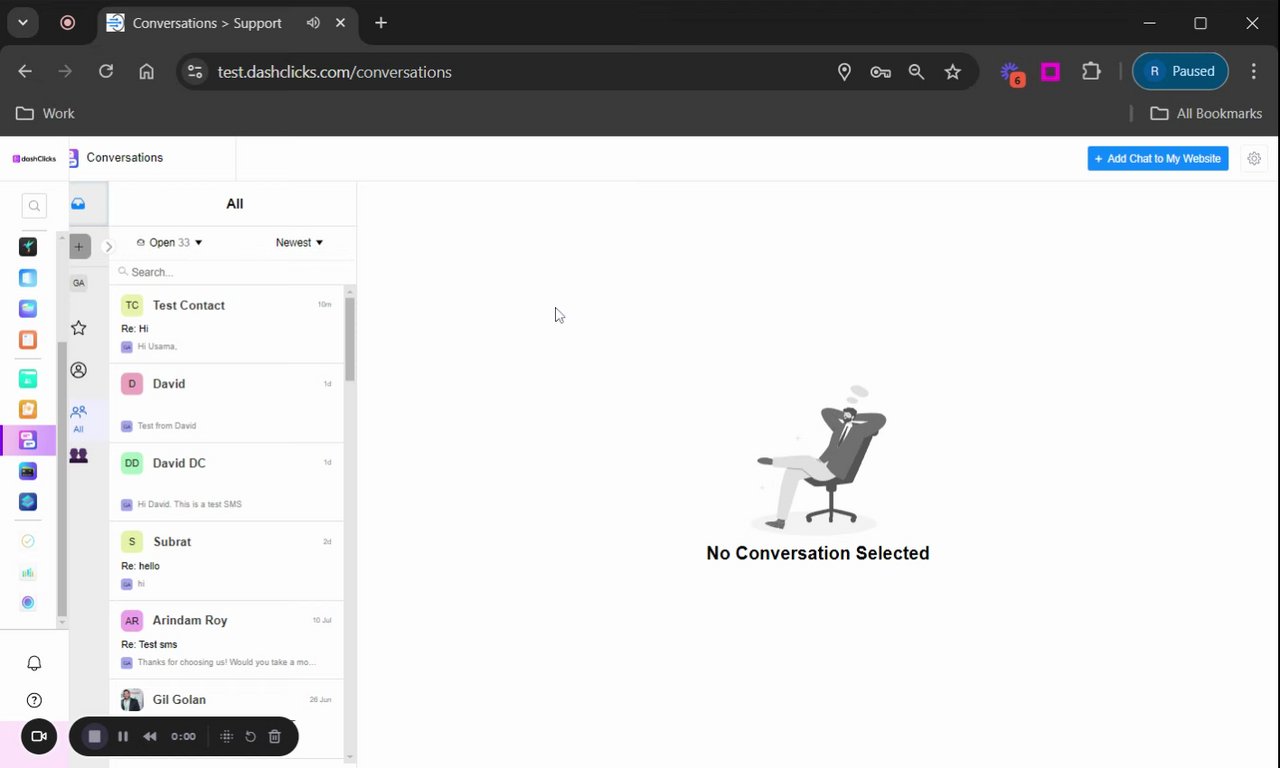This screenshot has height=768, width=1280.
Task: Mute the tab audio speaker icon
Action: click(313, 23)
